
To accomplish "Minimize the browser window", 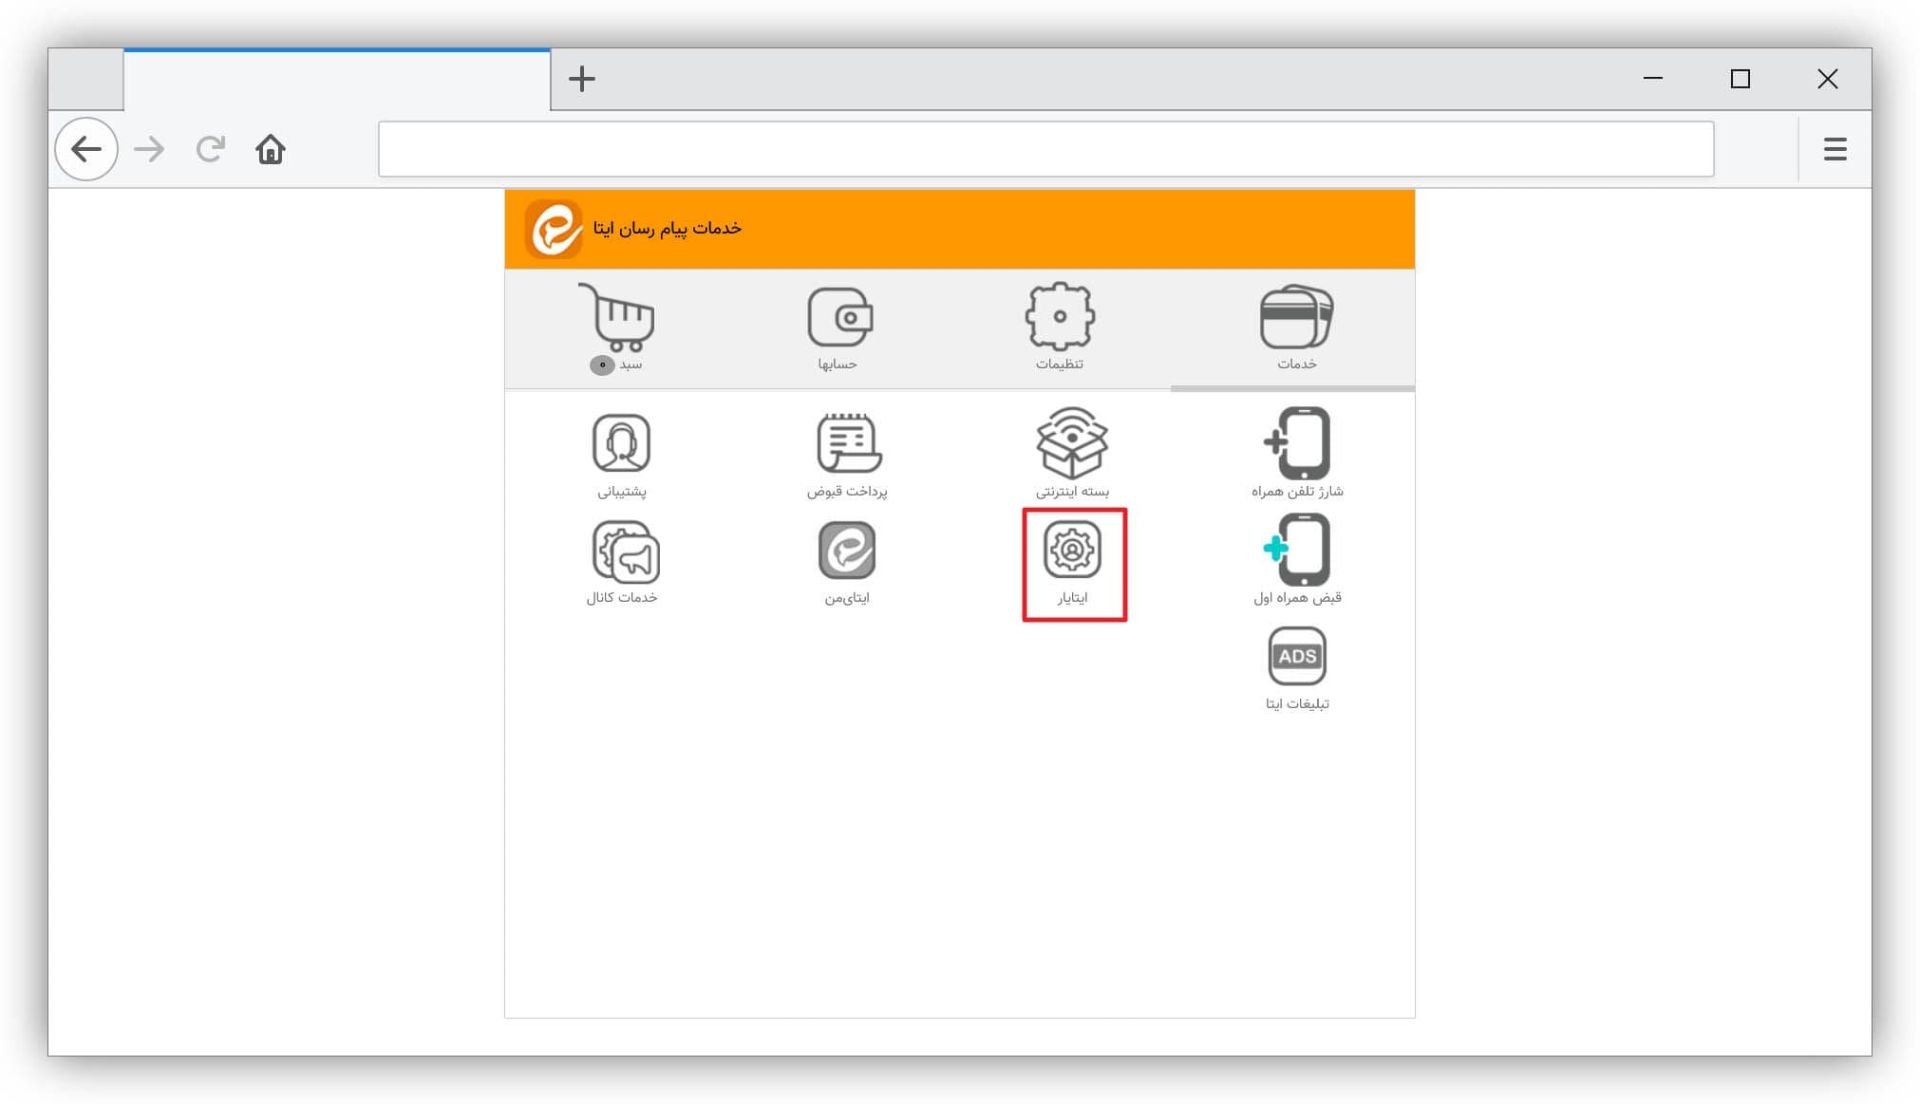I will click(1653, 78).
